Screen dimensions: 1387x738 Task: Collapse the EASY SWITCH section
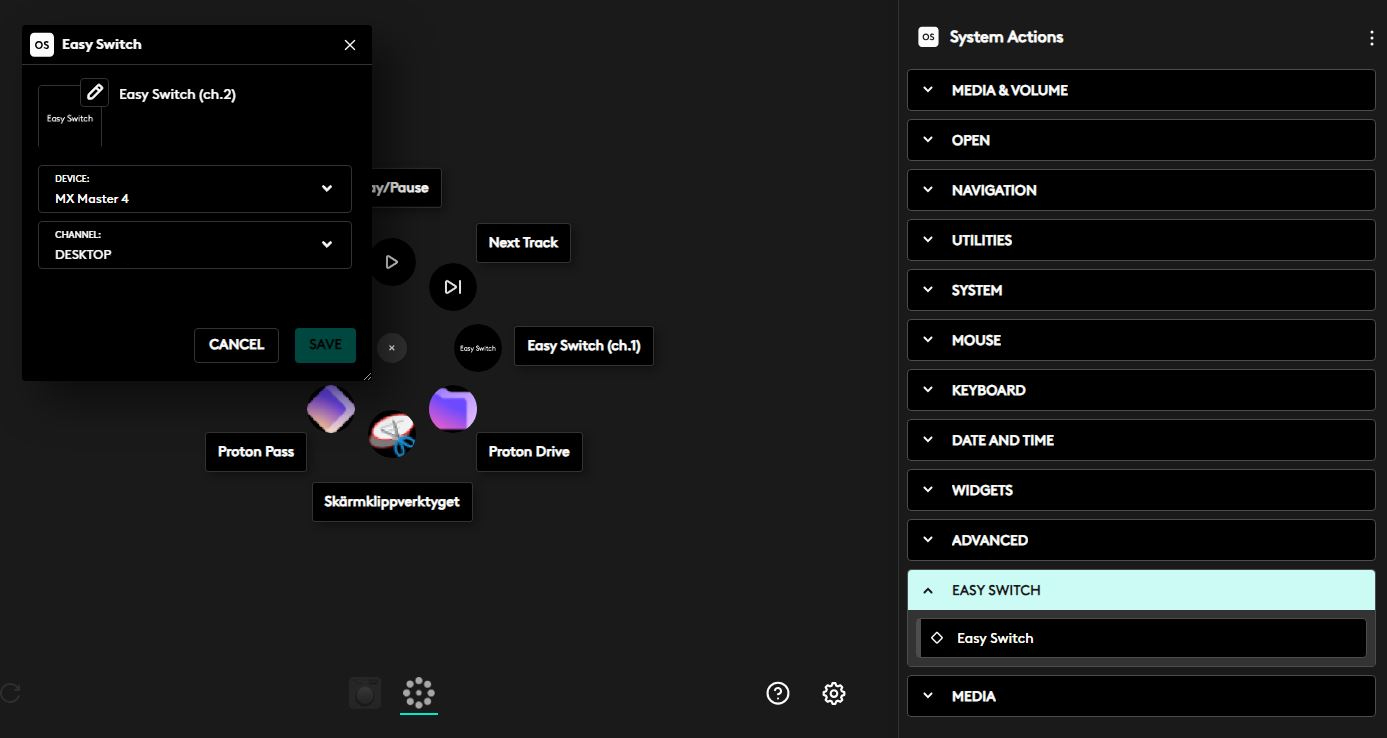1141,590
